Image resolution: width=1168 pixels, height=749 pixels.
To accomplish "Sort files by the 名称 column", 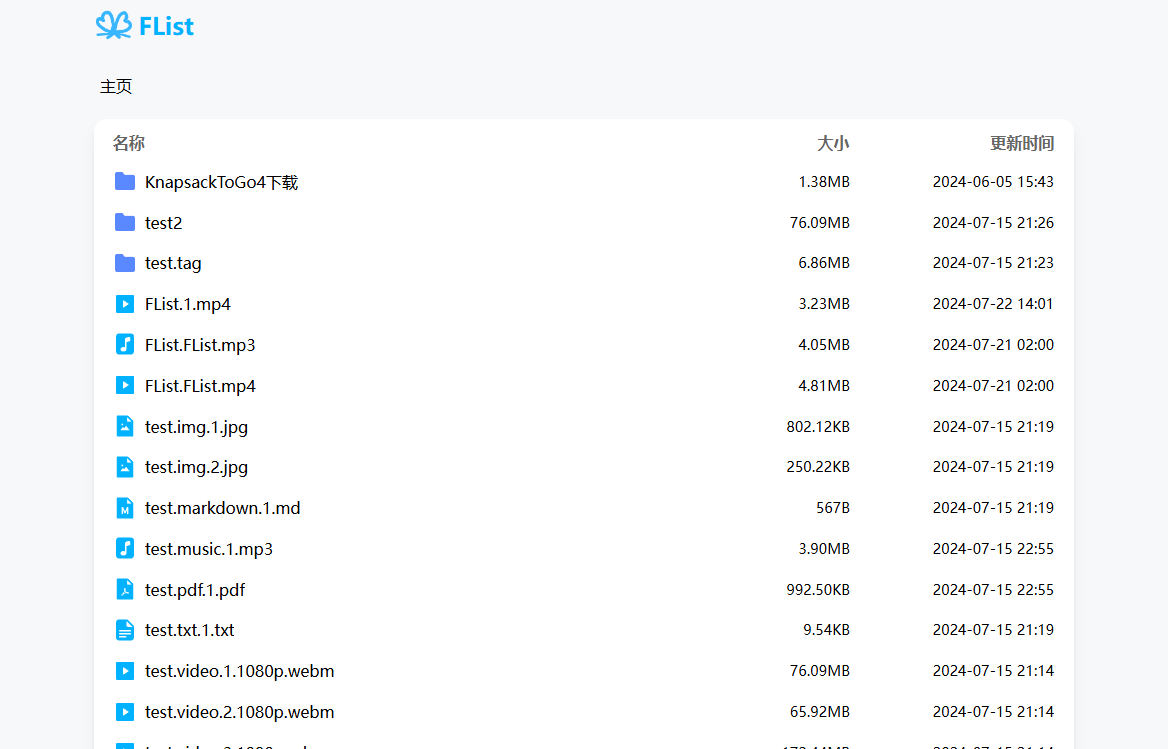I will (129, 143).
